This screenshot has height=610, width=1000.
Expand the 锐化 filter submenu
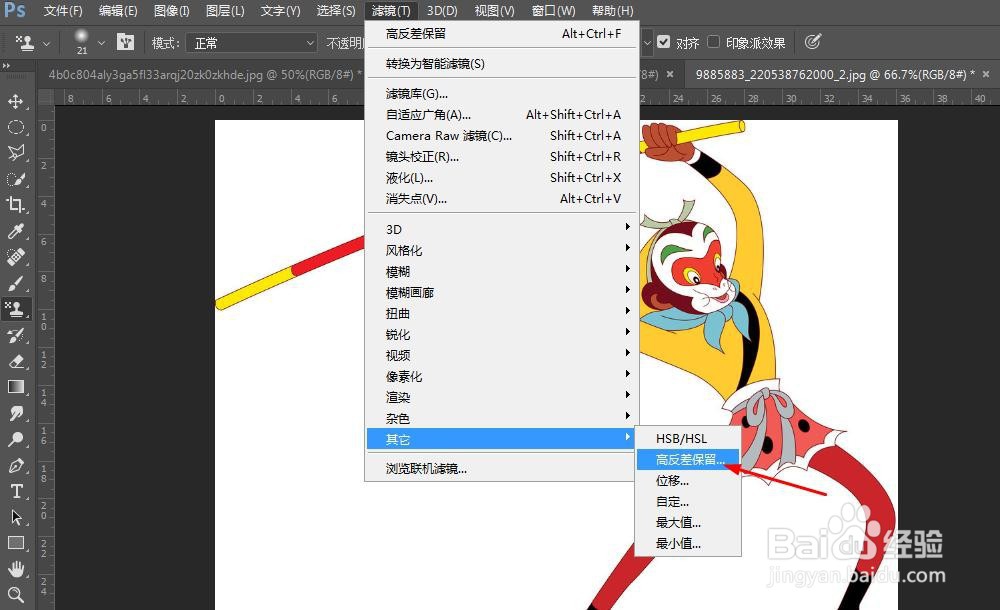click(501, 334)
